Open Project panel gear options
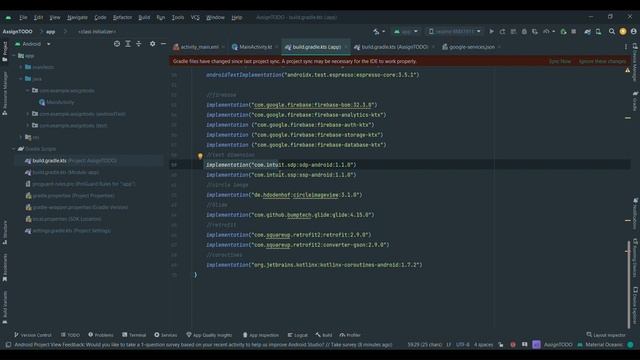 [152, 44]
